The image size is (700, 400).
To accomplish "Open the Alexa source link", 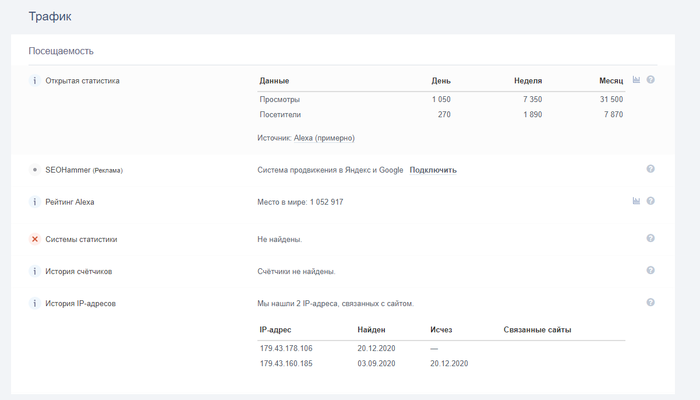I will [x=303, y=138].
